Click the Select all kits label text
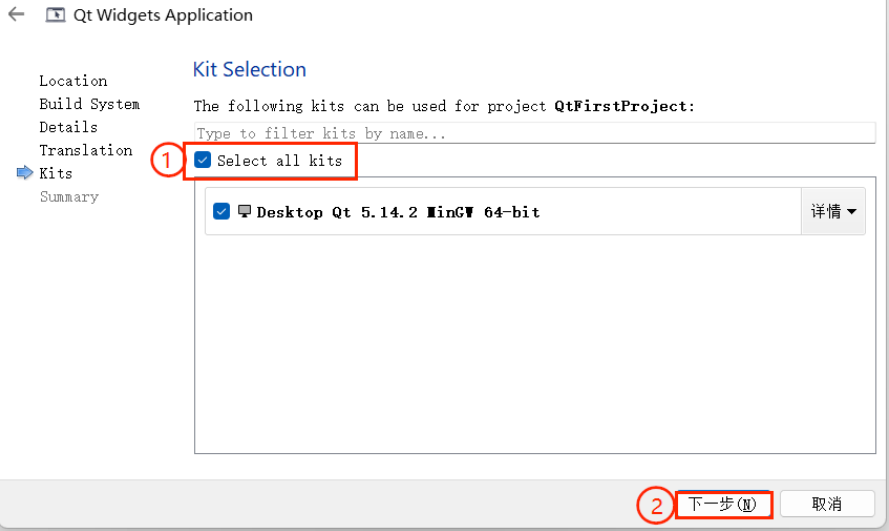 [x=280, y=161]
